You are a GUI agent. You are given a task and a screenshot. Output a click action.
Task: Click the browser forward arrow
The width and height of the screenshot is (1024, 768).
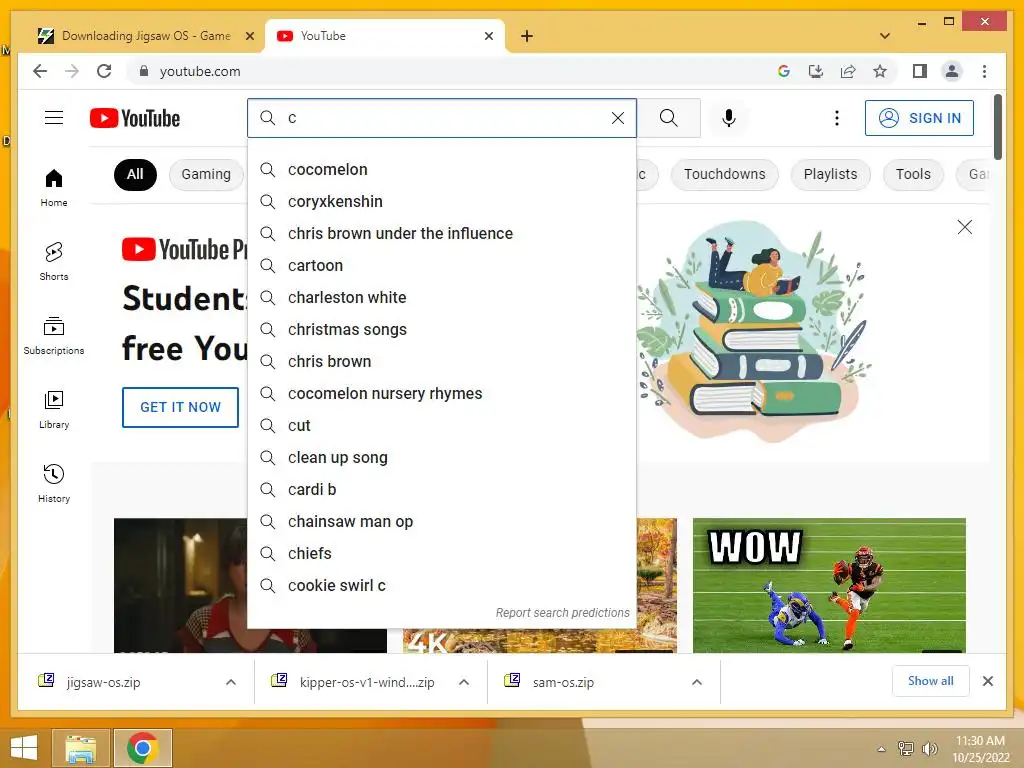[x=72, y=71]
